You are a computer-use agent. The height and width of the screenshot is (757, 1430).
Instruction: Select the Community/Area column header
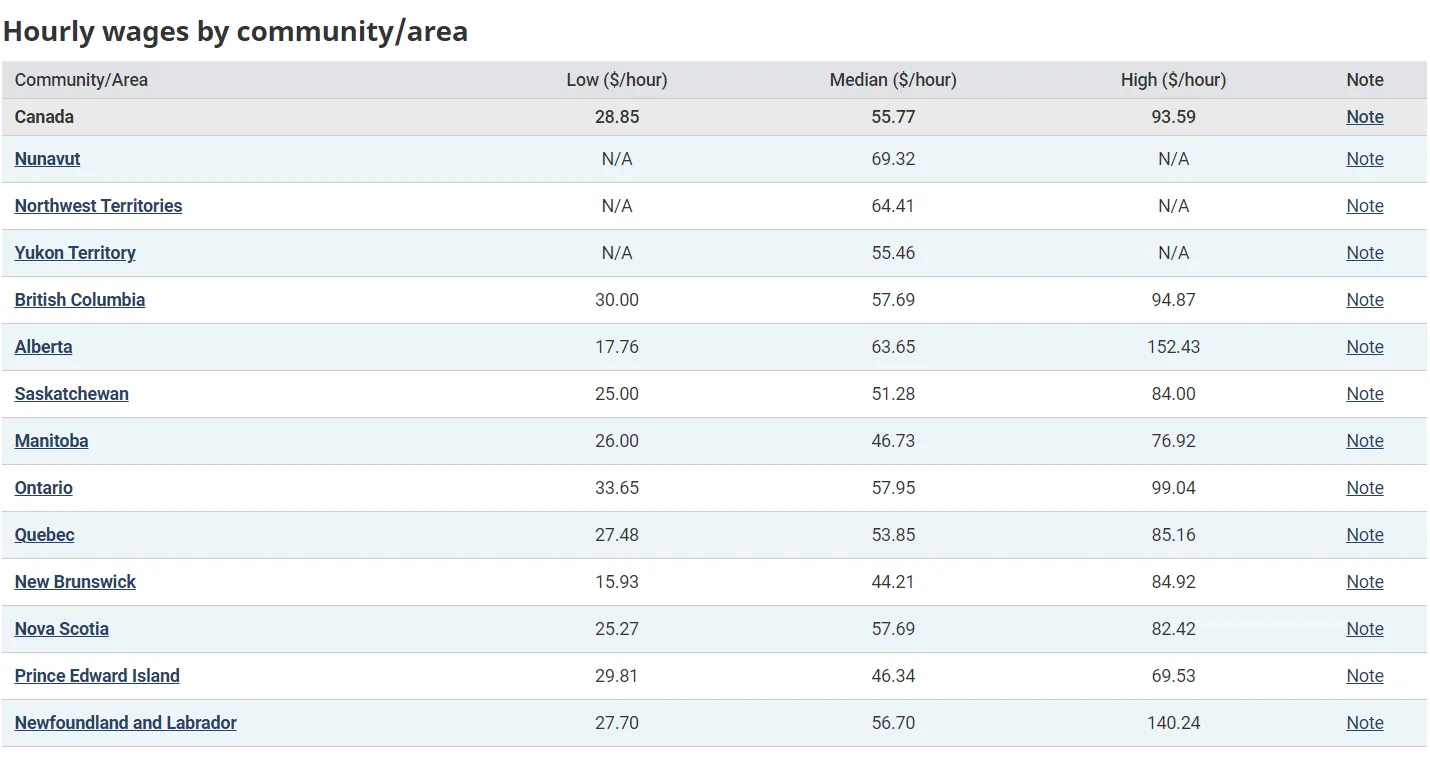[x=81, y=80]
